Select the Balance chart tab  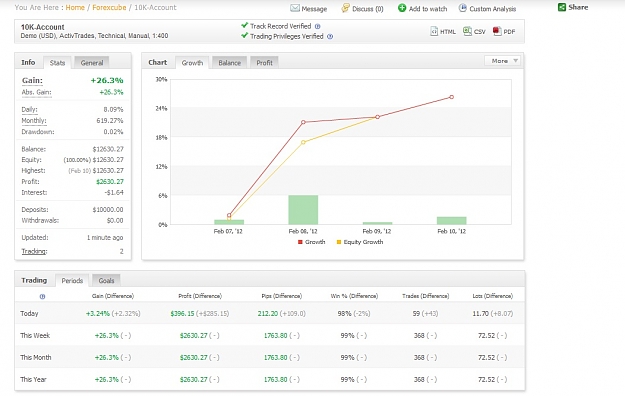(230, 63)
